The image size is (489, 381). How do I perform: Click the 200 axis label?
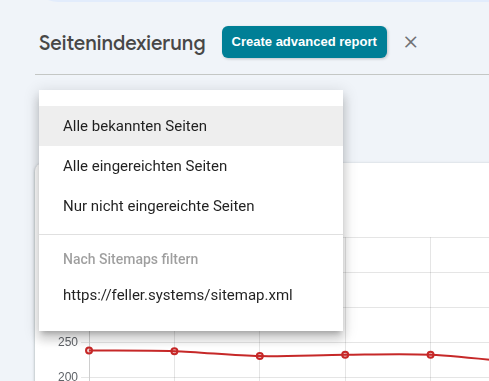(x=68, y=376)
